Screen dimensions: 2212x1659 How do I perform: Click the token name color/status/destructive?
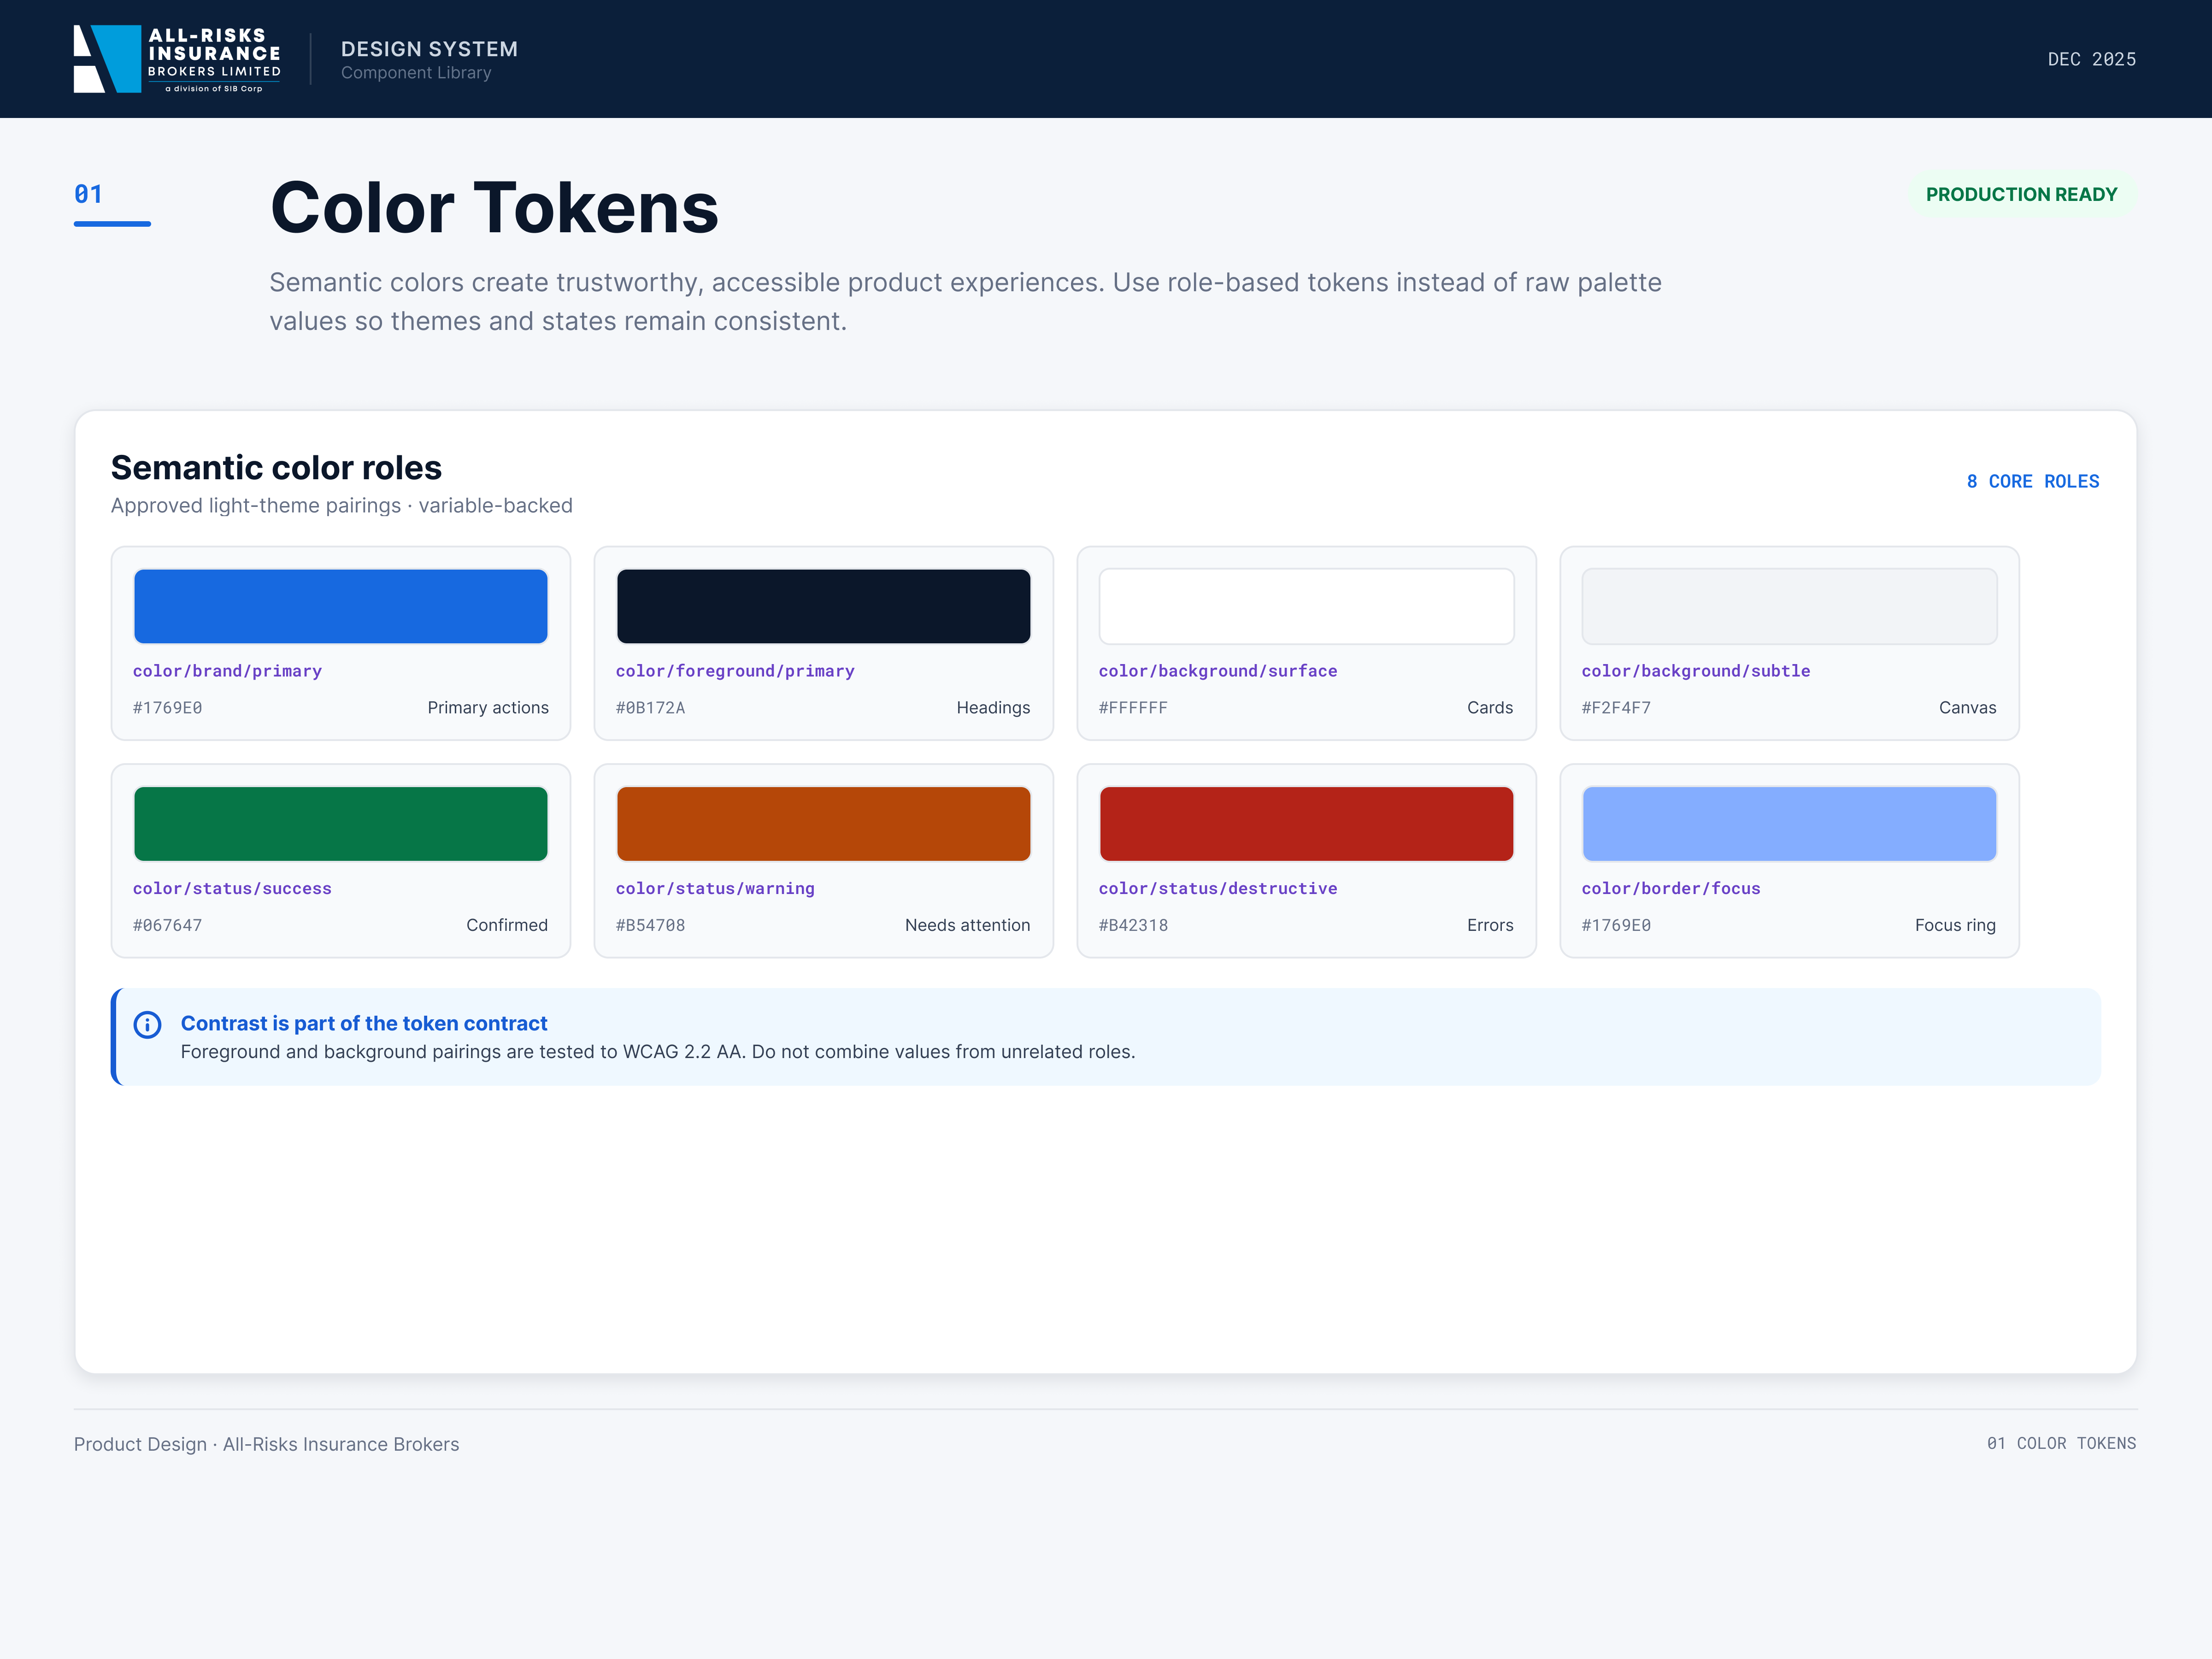pyautogui.click(x=1217, y=888)
